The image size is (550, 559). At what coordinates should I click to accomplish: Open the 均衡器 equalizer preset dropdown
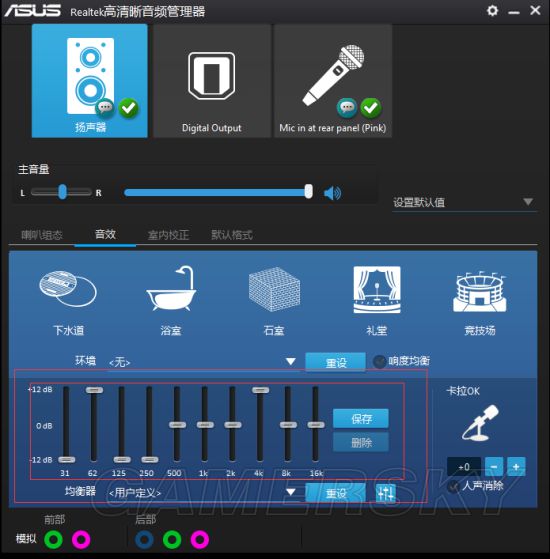coord(291,492)
